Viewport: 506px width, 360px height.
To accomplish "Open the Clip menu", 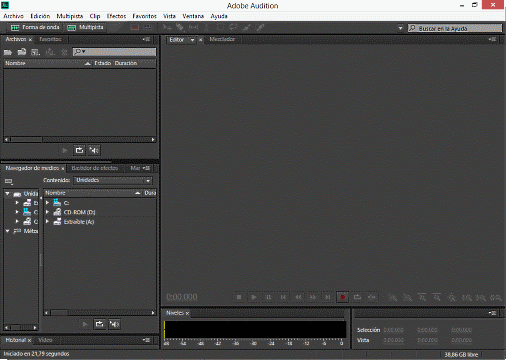I will click(95, 16).
